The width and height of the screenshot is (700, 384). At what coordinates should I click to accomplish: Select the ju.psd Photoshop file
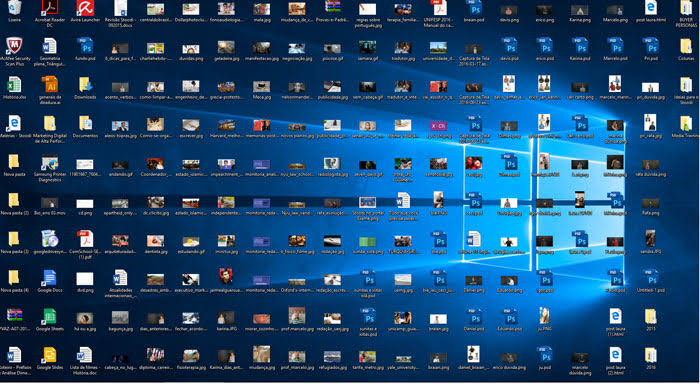[545, 355]
